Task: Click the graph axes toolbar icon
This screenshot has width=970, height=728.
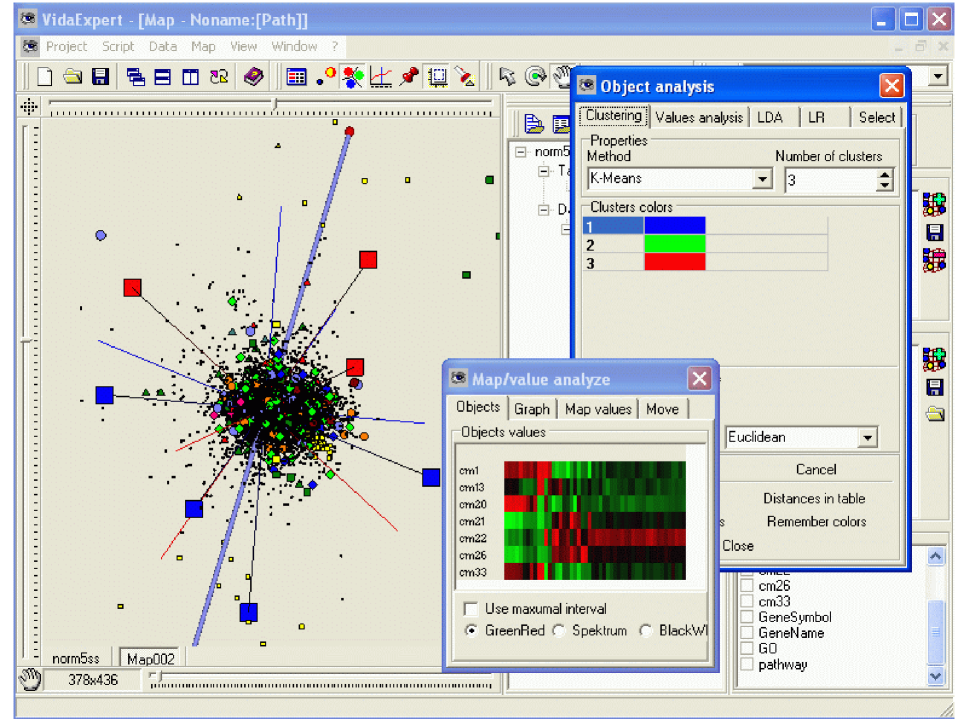Action: click(x=380, y=77)
